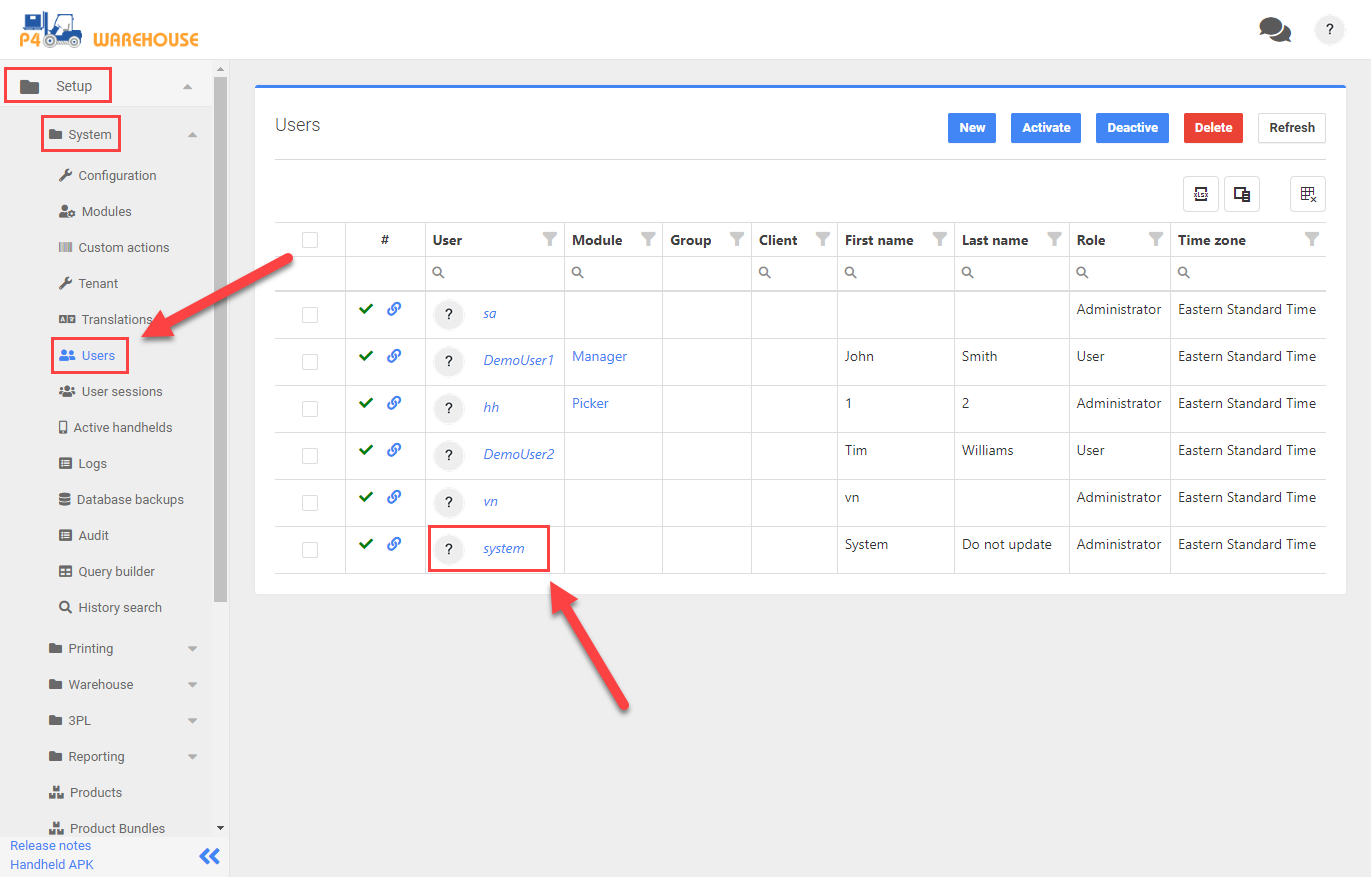The image size is (1371, 877).
Task: Go to Database backups menu item
Action: click(x=130, y=500)
